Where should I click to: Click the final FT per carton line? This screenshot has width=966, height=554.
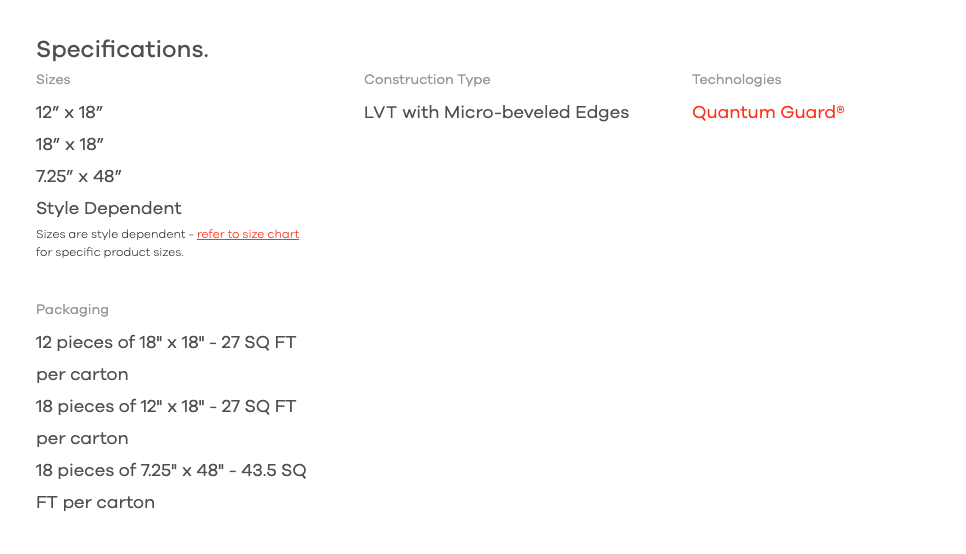click(95, 502)
